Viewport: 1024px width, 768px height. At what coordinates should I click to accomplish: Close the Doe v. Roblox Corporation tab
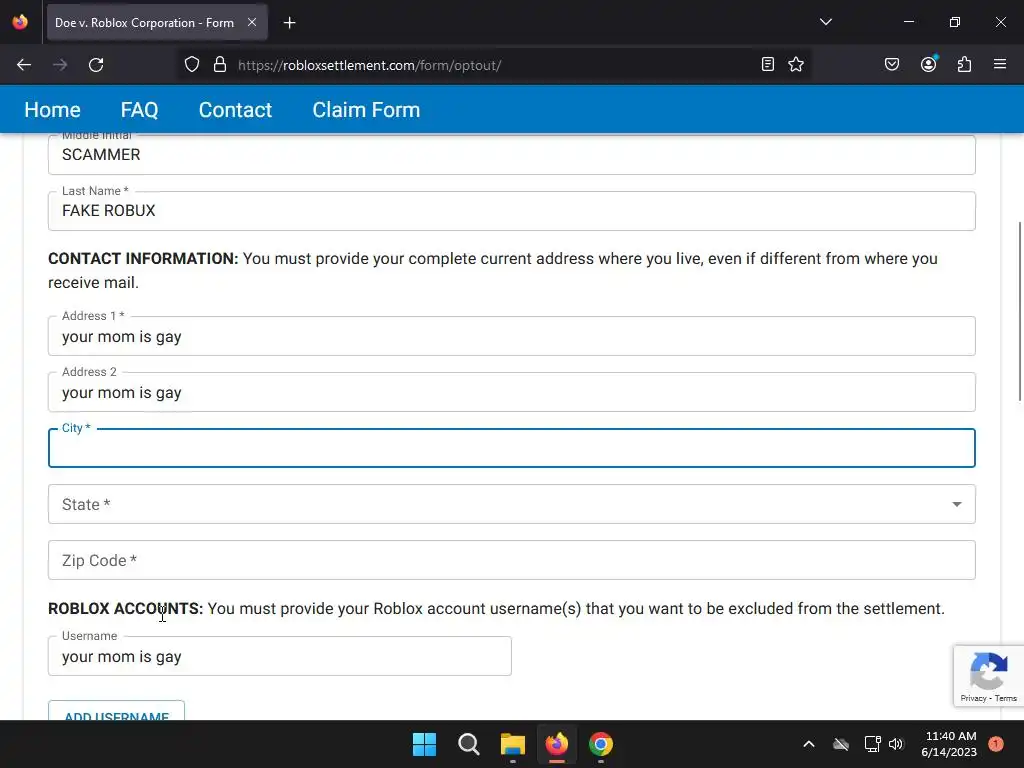[252, 22]
